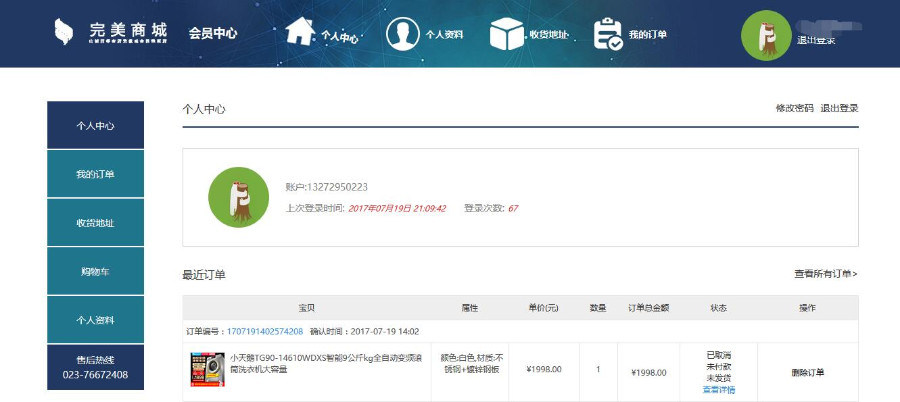
Task: Select 我的订单 in the left sidebar
Action: pos(95,174)
